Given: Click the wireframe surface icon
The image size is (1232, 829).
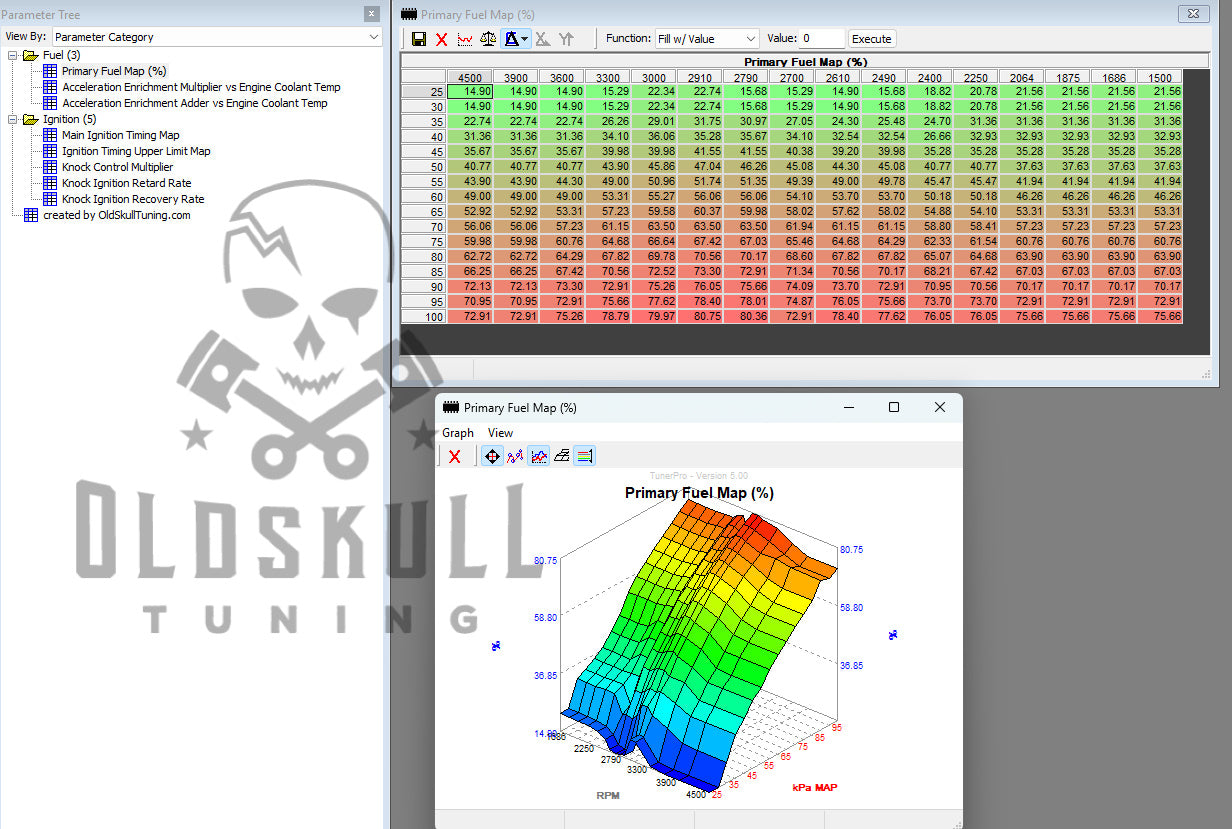Looking at the screenshot, I should coord(562,456).
